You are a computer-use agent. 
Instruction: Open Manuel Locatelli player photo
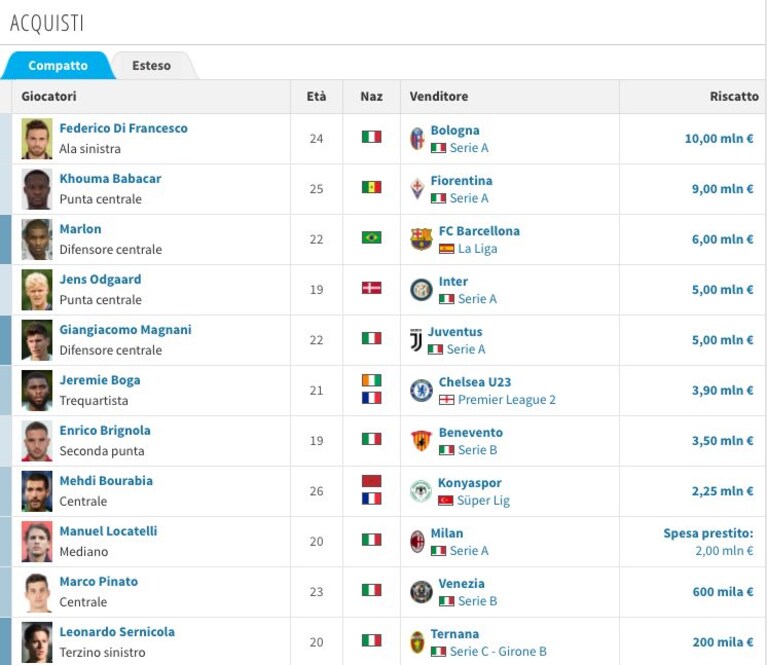click(37, 542)
